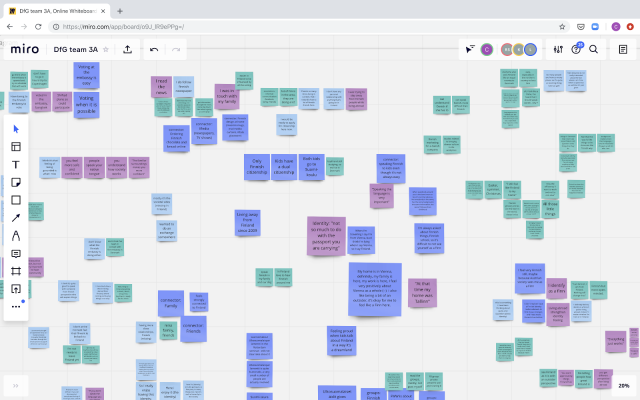Select the Comment tool
This screenshot has height=400, width=640.
click(x=16, y=253)
